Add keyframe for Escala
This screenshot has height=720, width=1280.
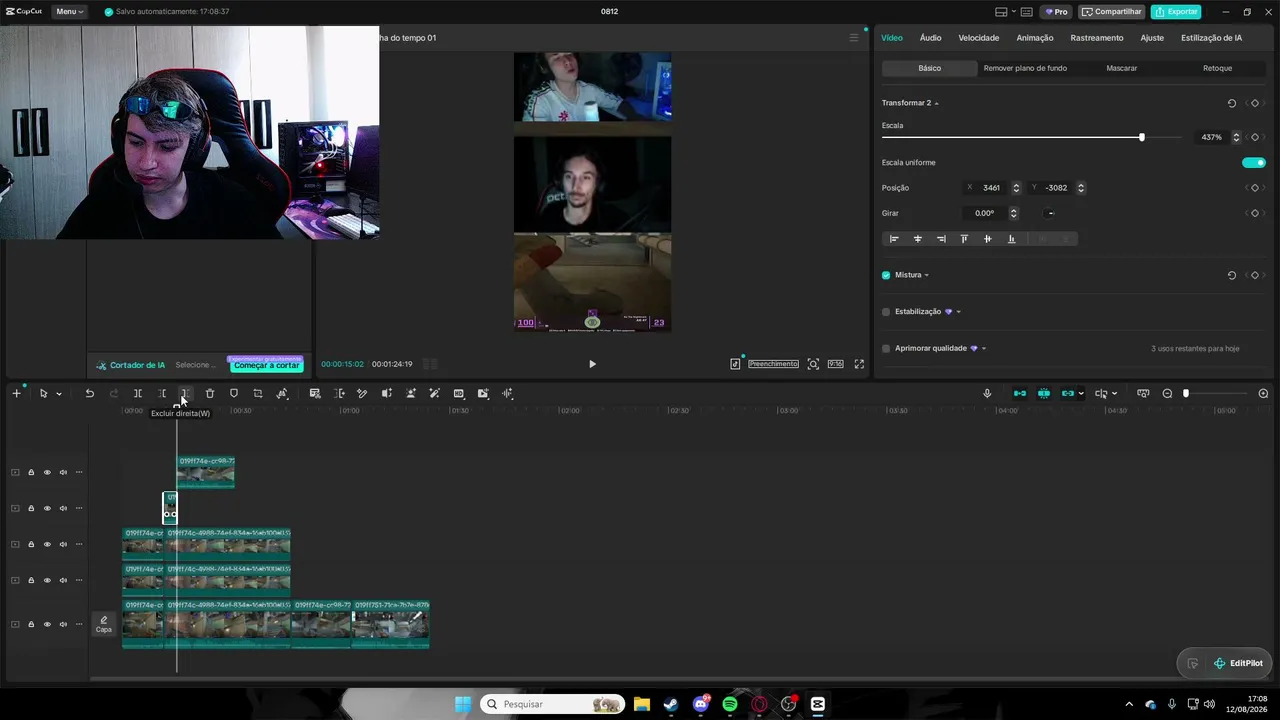coord(1255,137)
